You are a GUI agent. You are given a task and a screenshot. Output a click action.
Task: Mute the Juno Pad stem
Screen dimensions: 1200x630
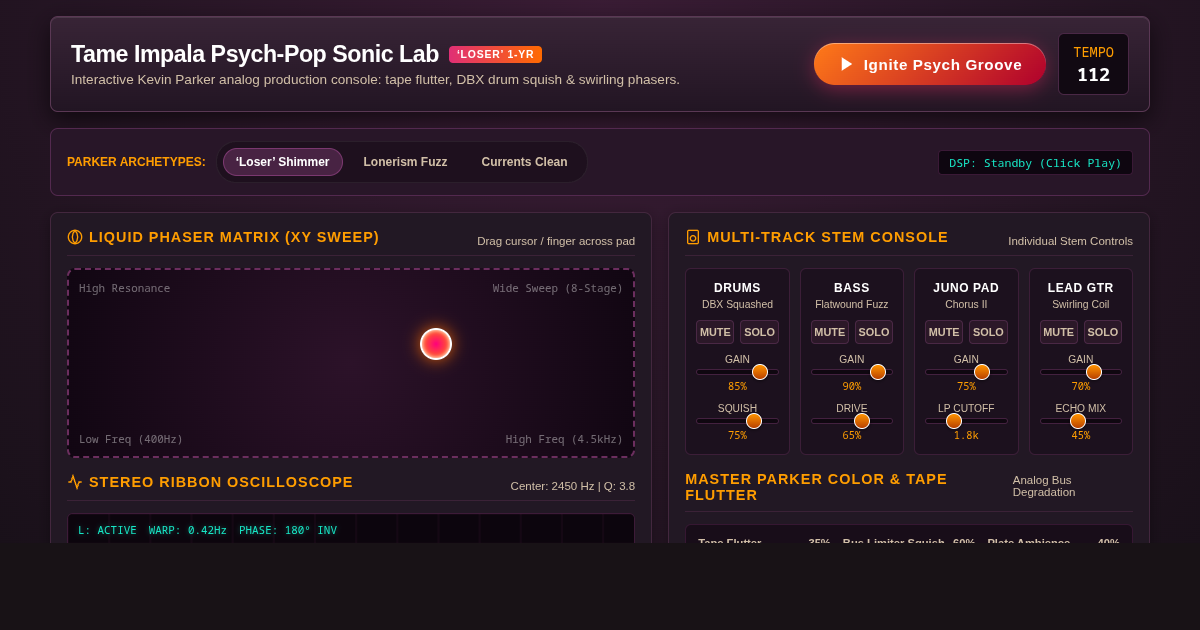[x=944, y=332]
